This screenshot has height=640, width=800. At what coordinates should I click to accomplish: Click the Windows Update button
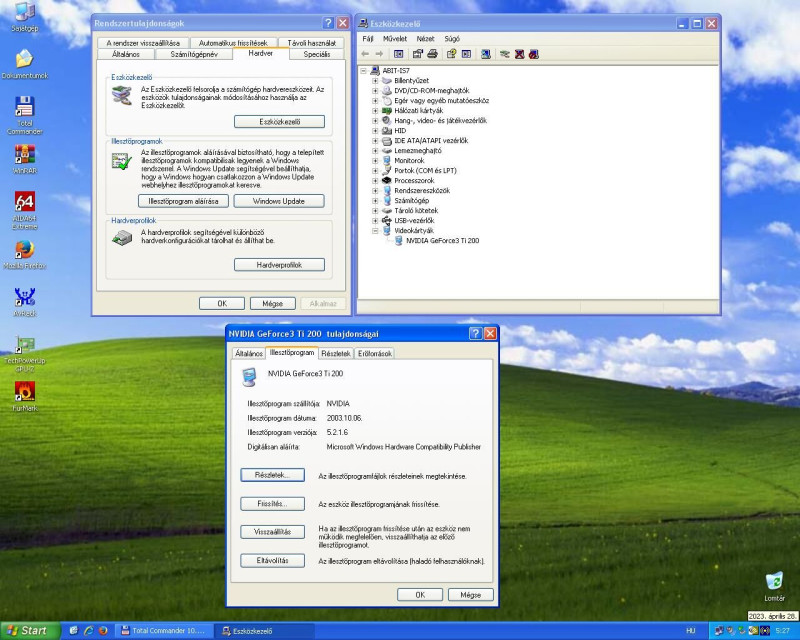(x=279, y=201)
